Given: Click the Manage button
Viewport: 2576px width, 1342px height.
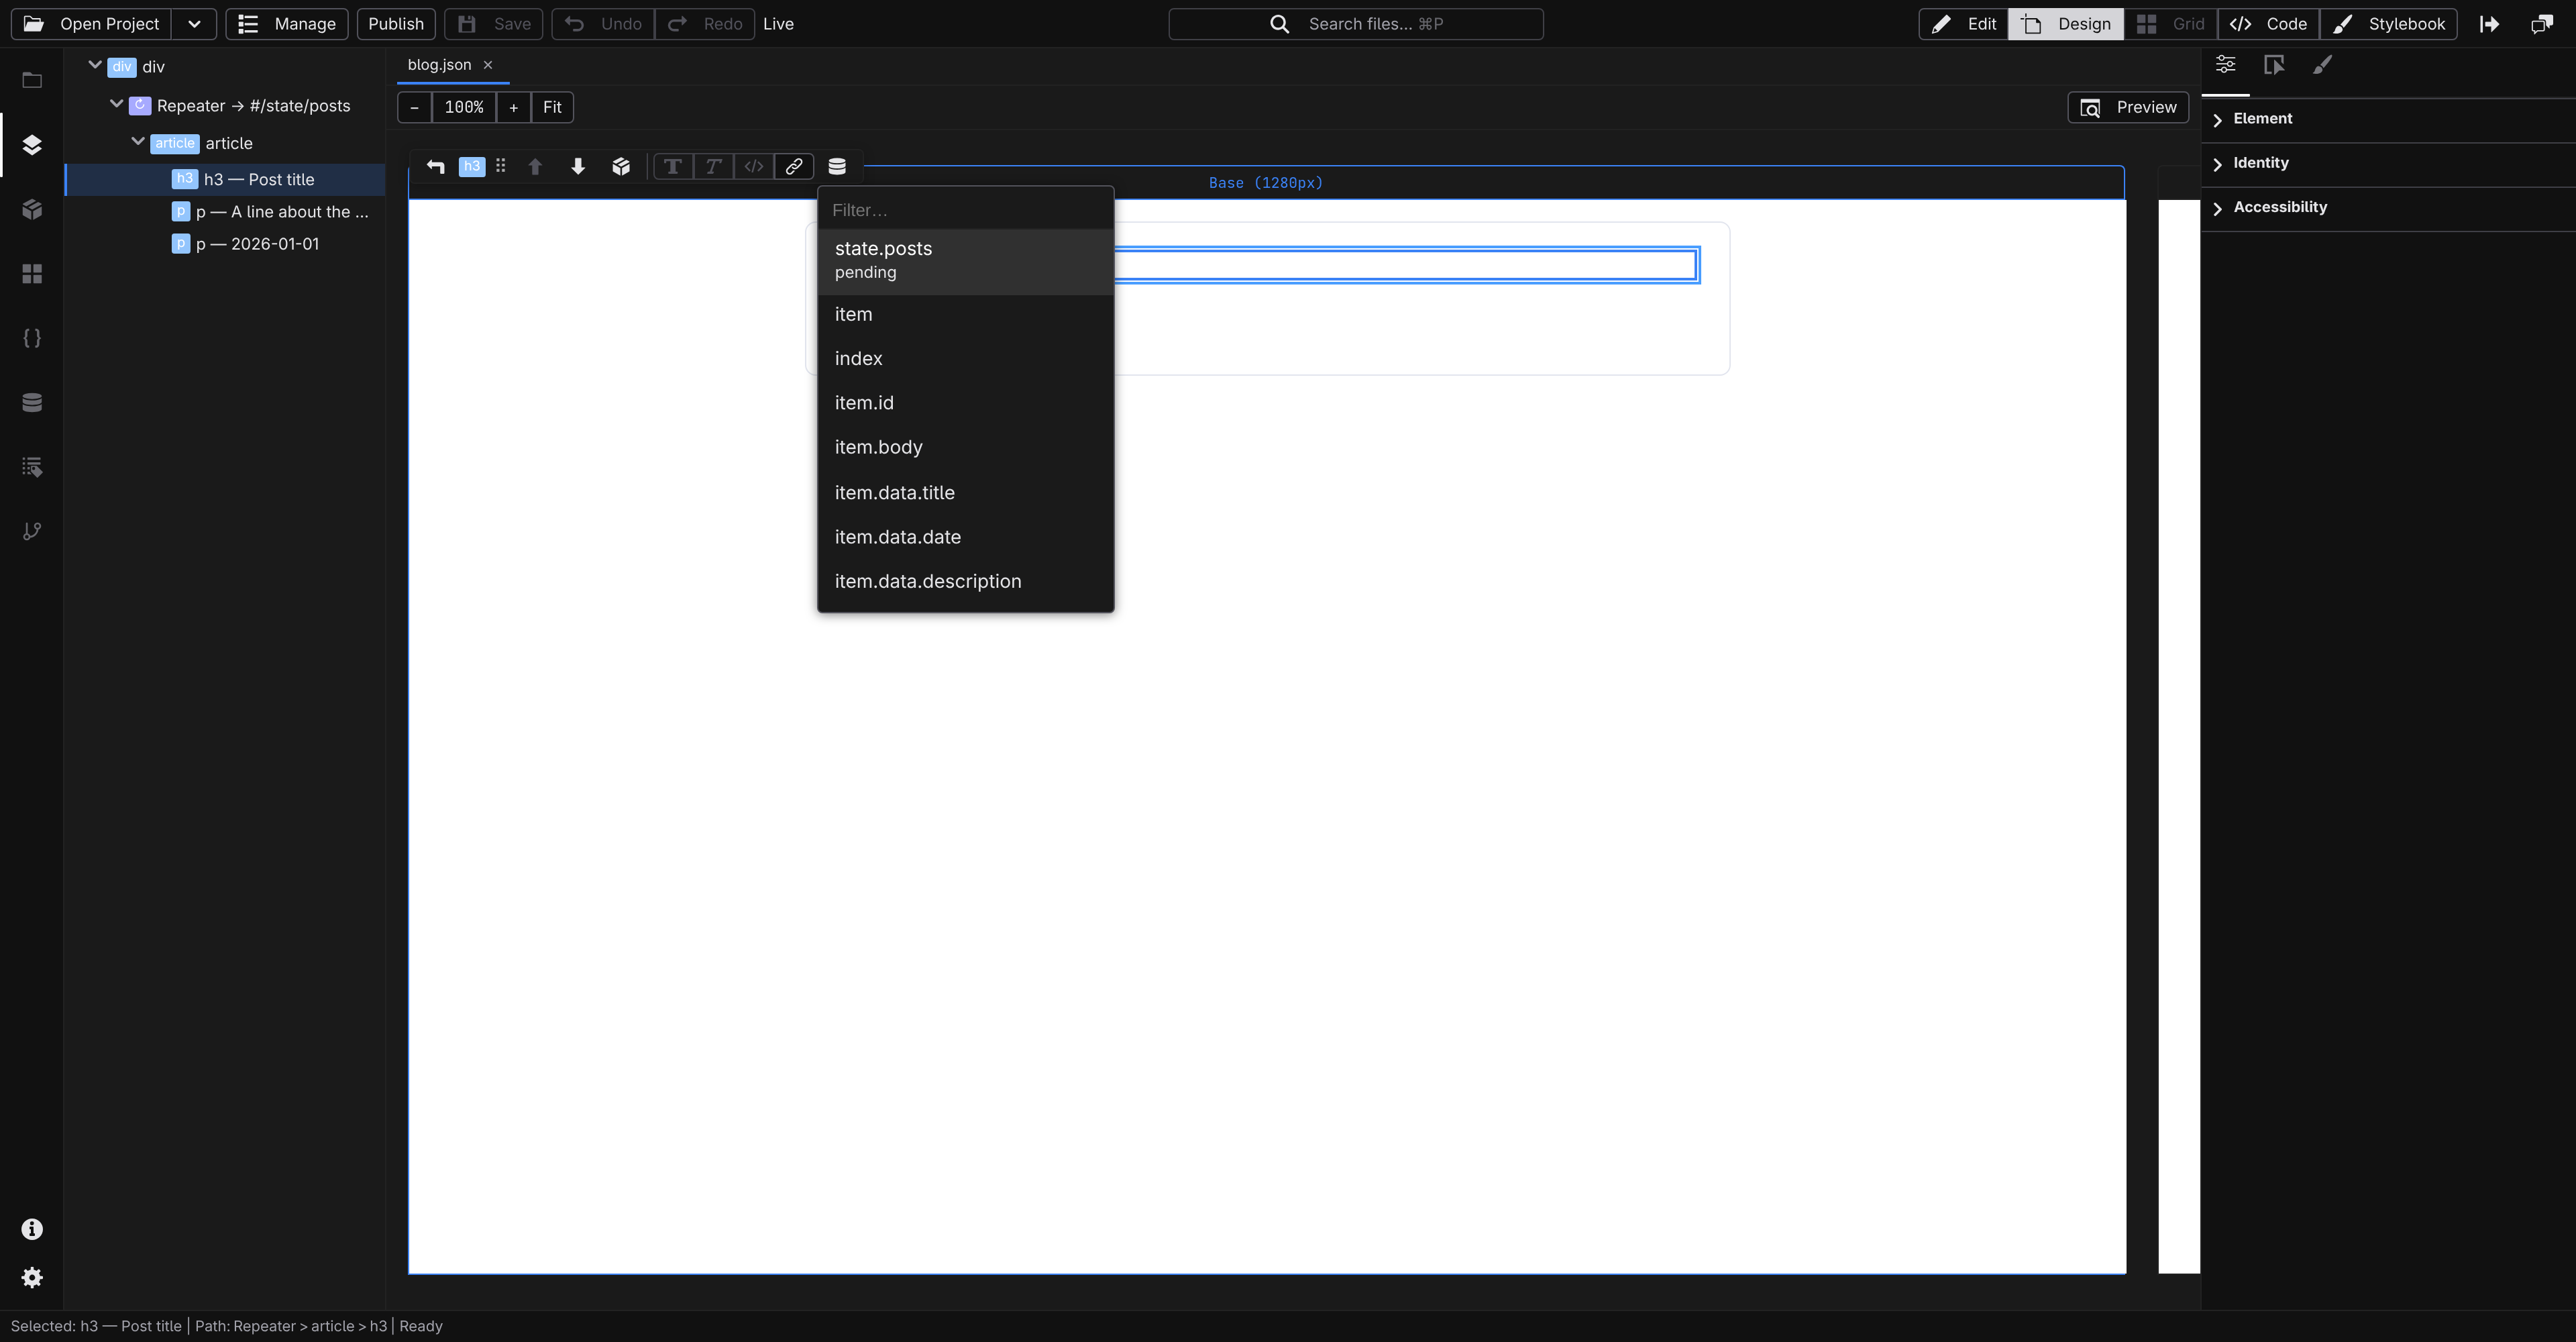Looking at the screenshot, I should click(287, 24).
